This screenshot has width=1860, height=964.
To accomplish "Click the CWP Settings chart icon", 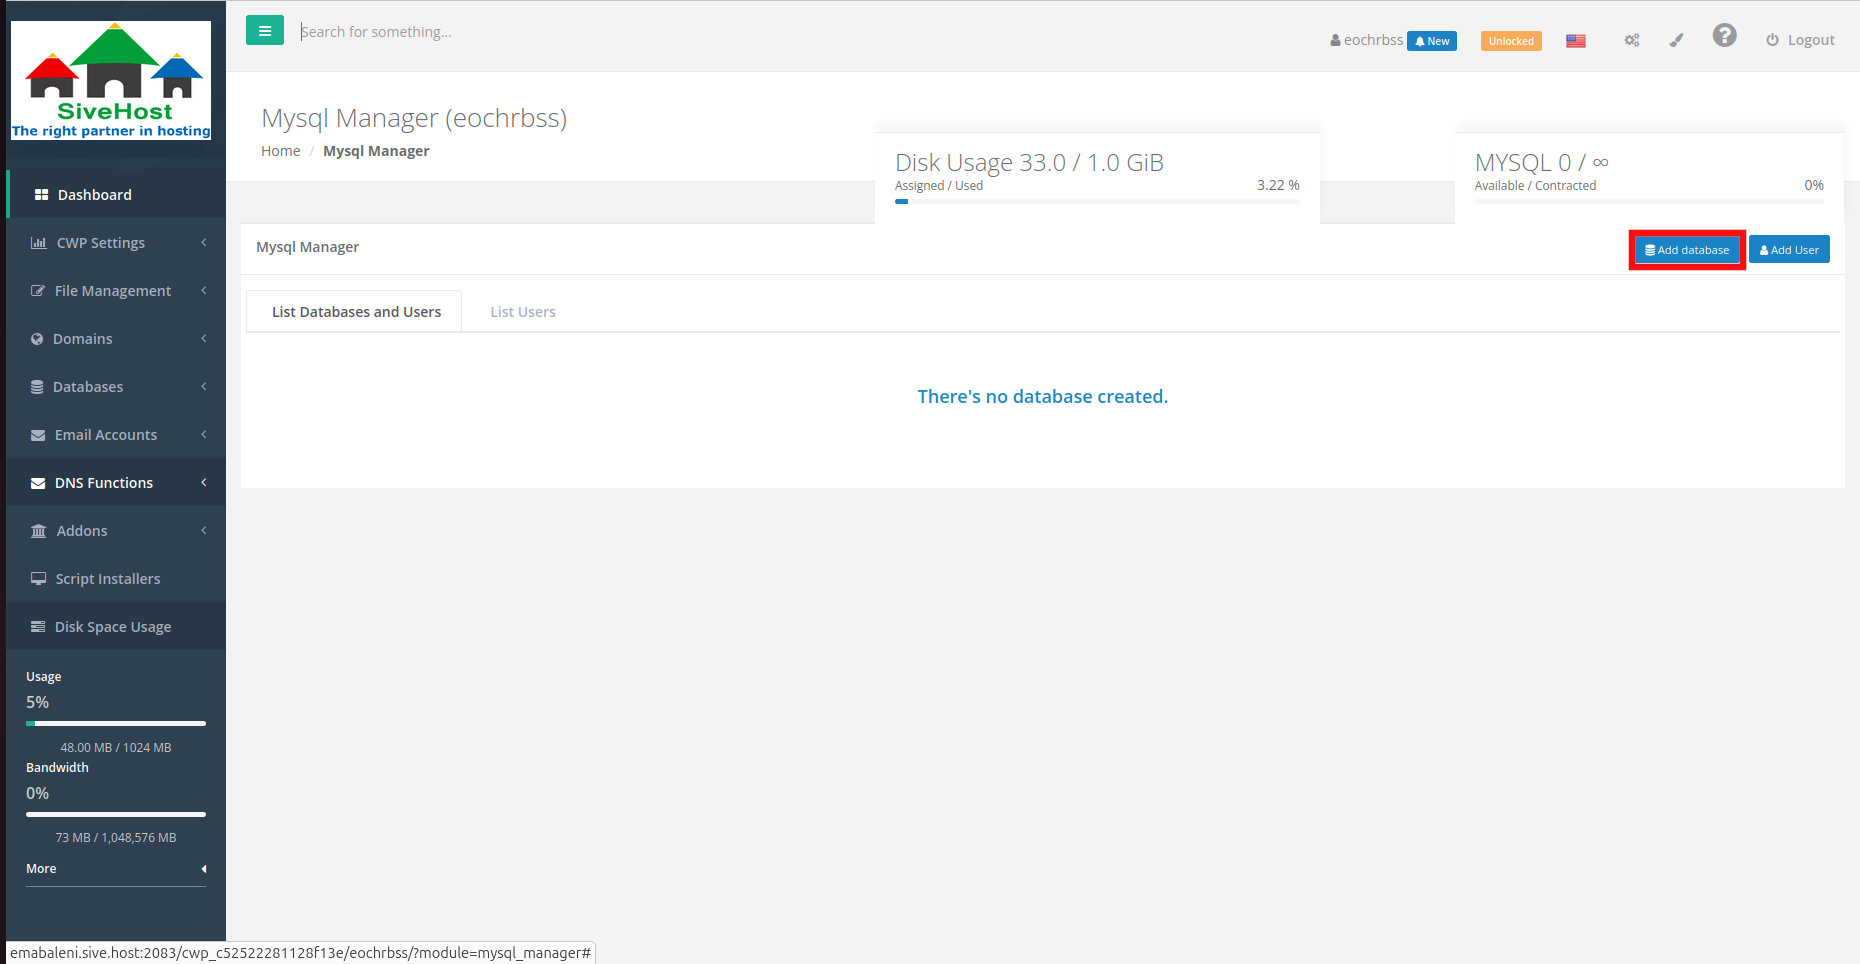I will [x=39, y=243].
